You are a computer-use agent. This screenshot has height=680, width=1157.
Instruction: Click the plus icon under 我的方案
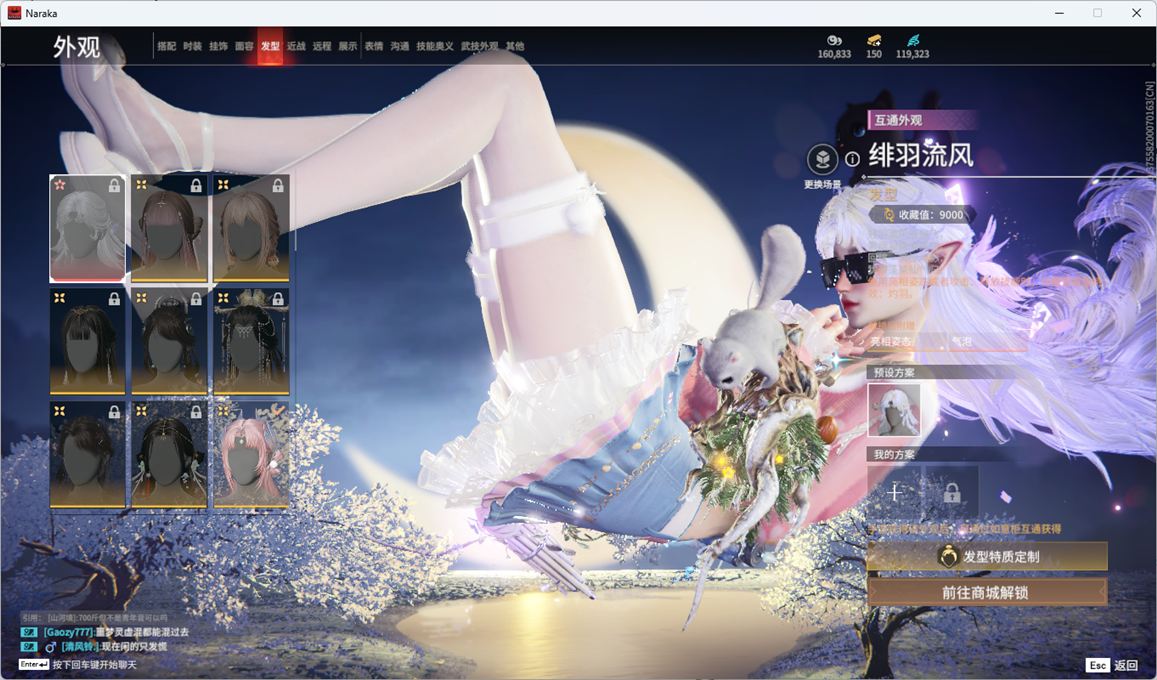[x=895, y=491]
